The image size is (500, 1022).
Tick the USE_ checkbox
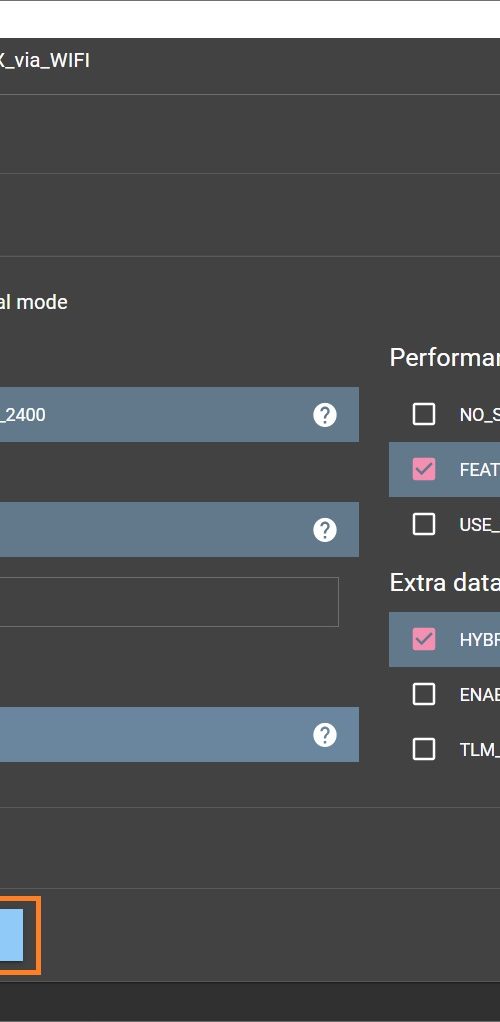[424, 524]
